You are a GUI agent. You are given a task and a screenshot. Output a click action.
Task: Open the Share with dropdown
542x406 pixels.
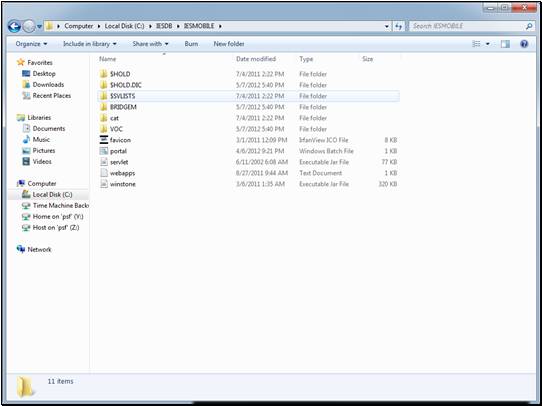pyautogui.click(x=150, y=44)
